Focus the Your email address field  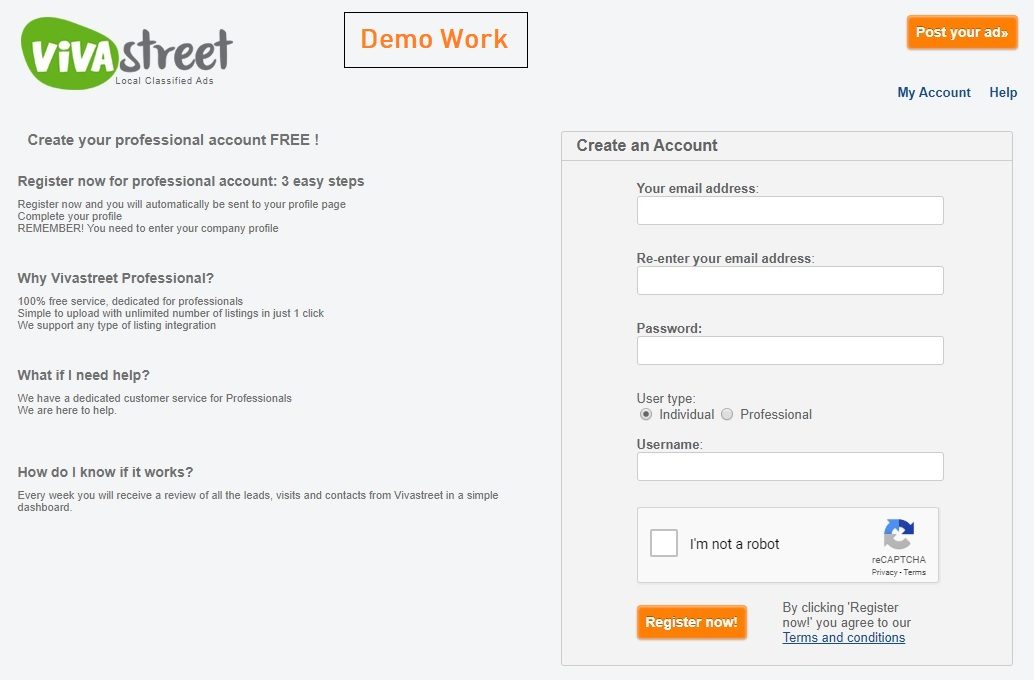pos(790,210)
